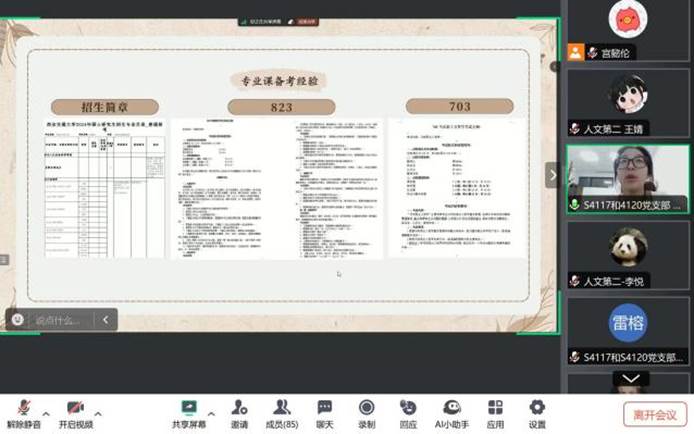The height and width of the screenshot is (434, 694).
Task: Collapse the participant video sidebar
Action: pos(551,174)
